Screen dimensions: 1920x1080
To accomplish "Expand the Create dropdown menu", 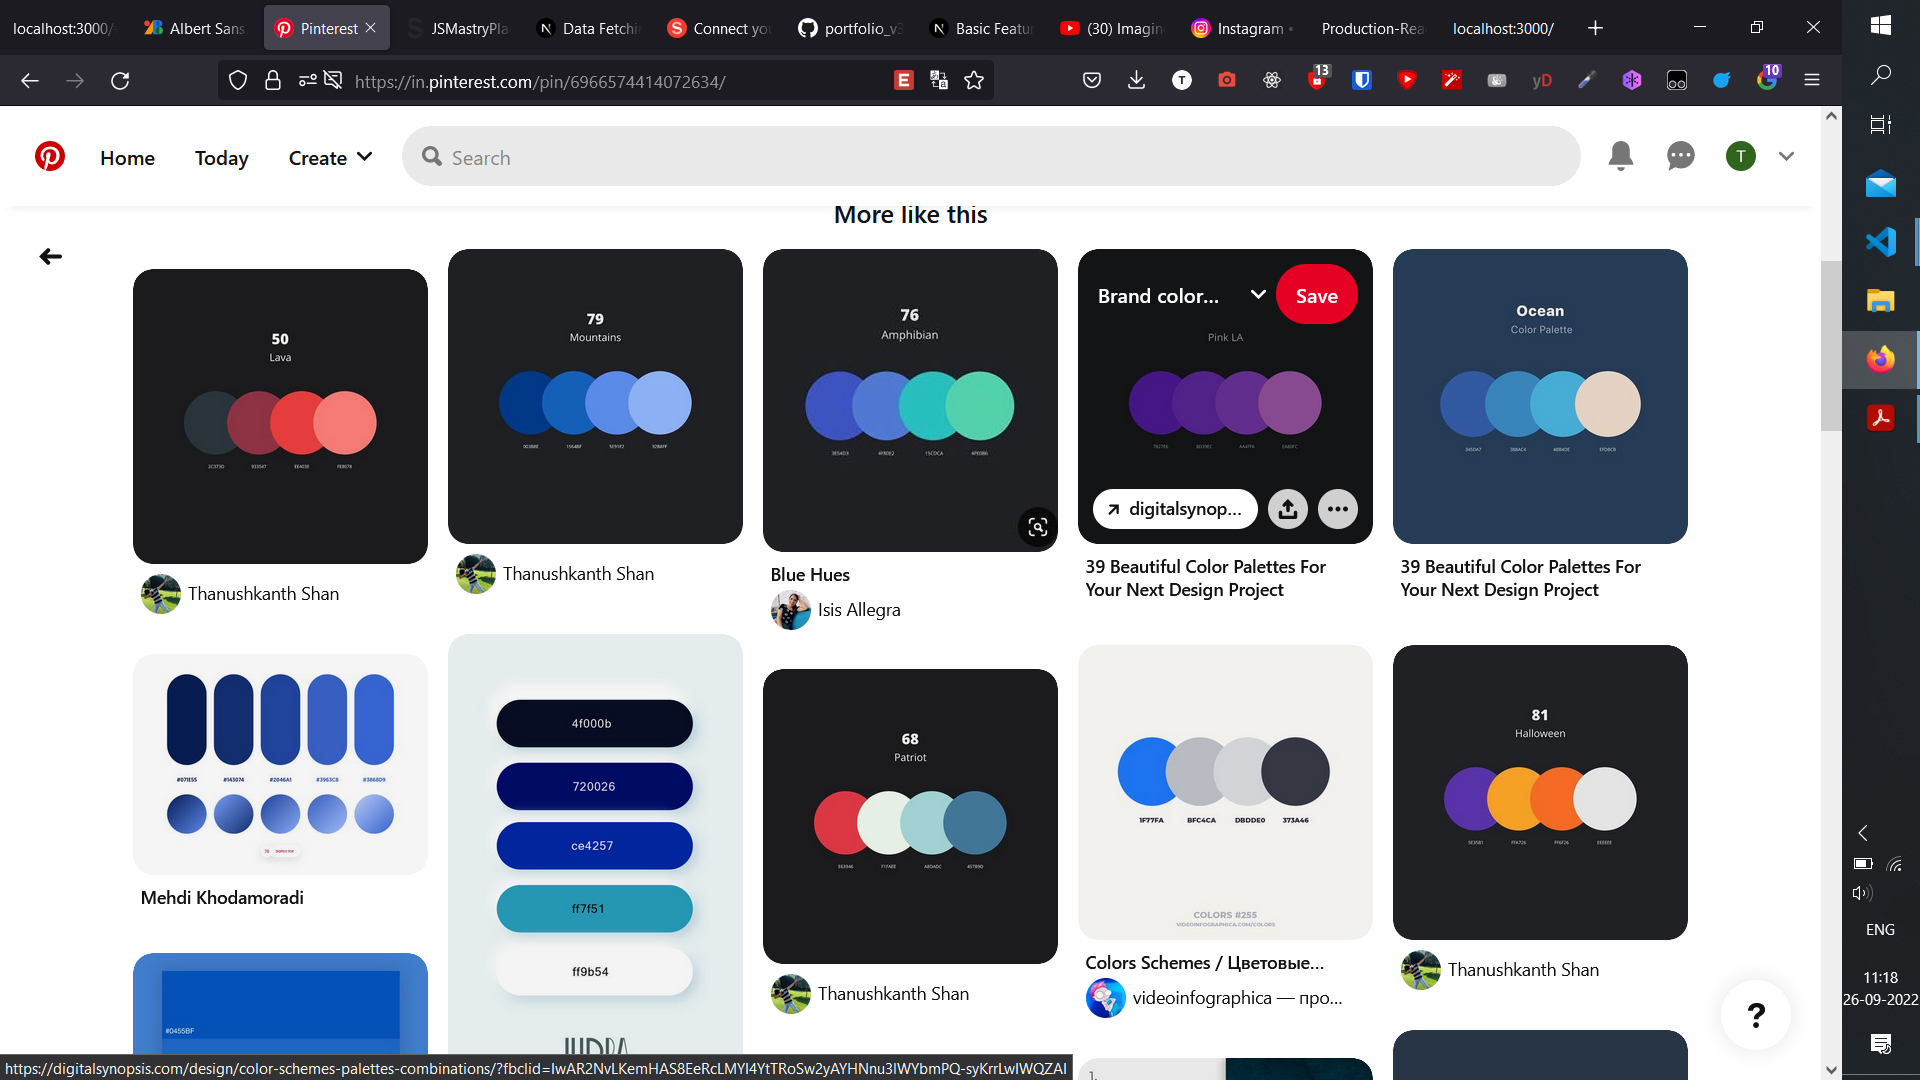I will pos(330,157).
